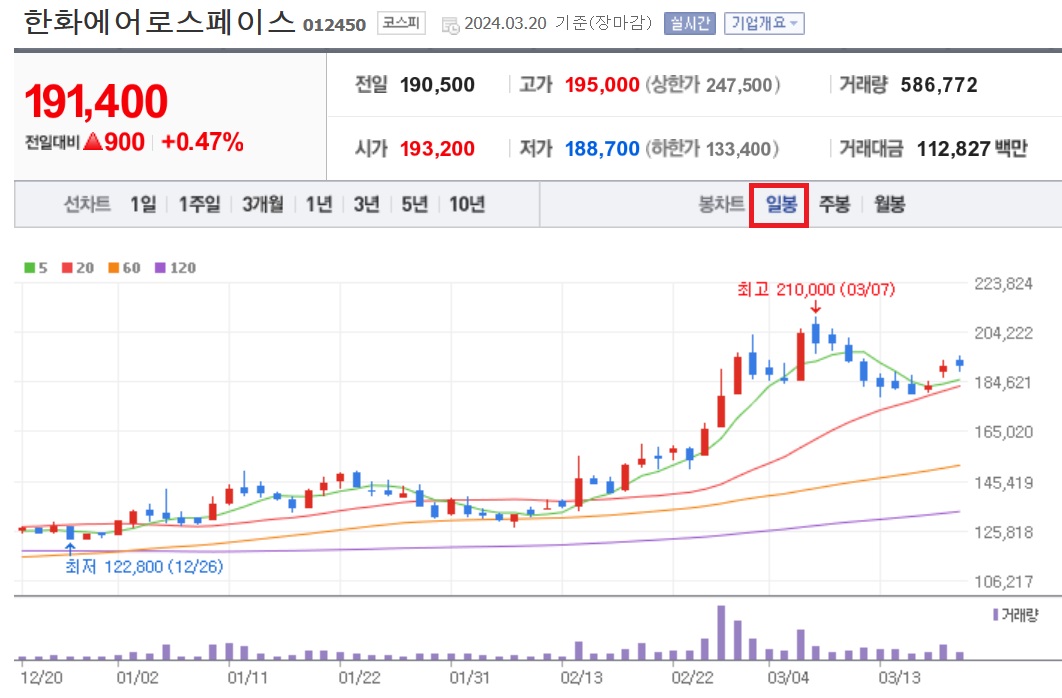Click the stock code 012450

pos(334,25)
